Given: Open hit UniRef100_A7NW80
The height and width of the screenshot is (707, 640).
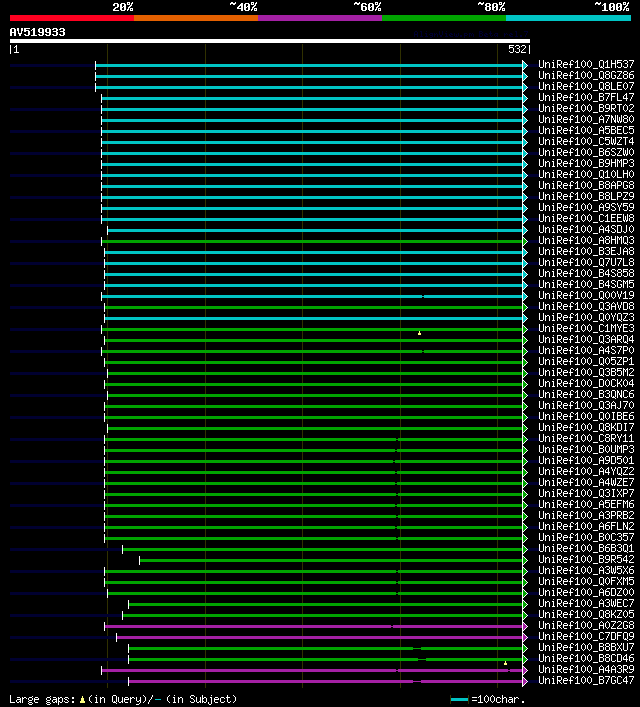Looking at the screenshot, I should point(586,119).
